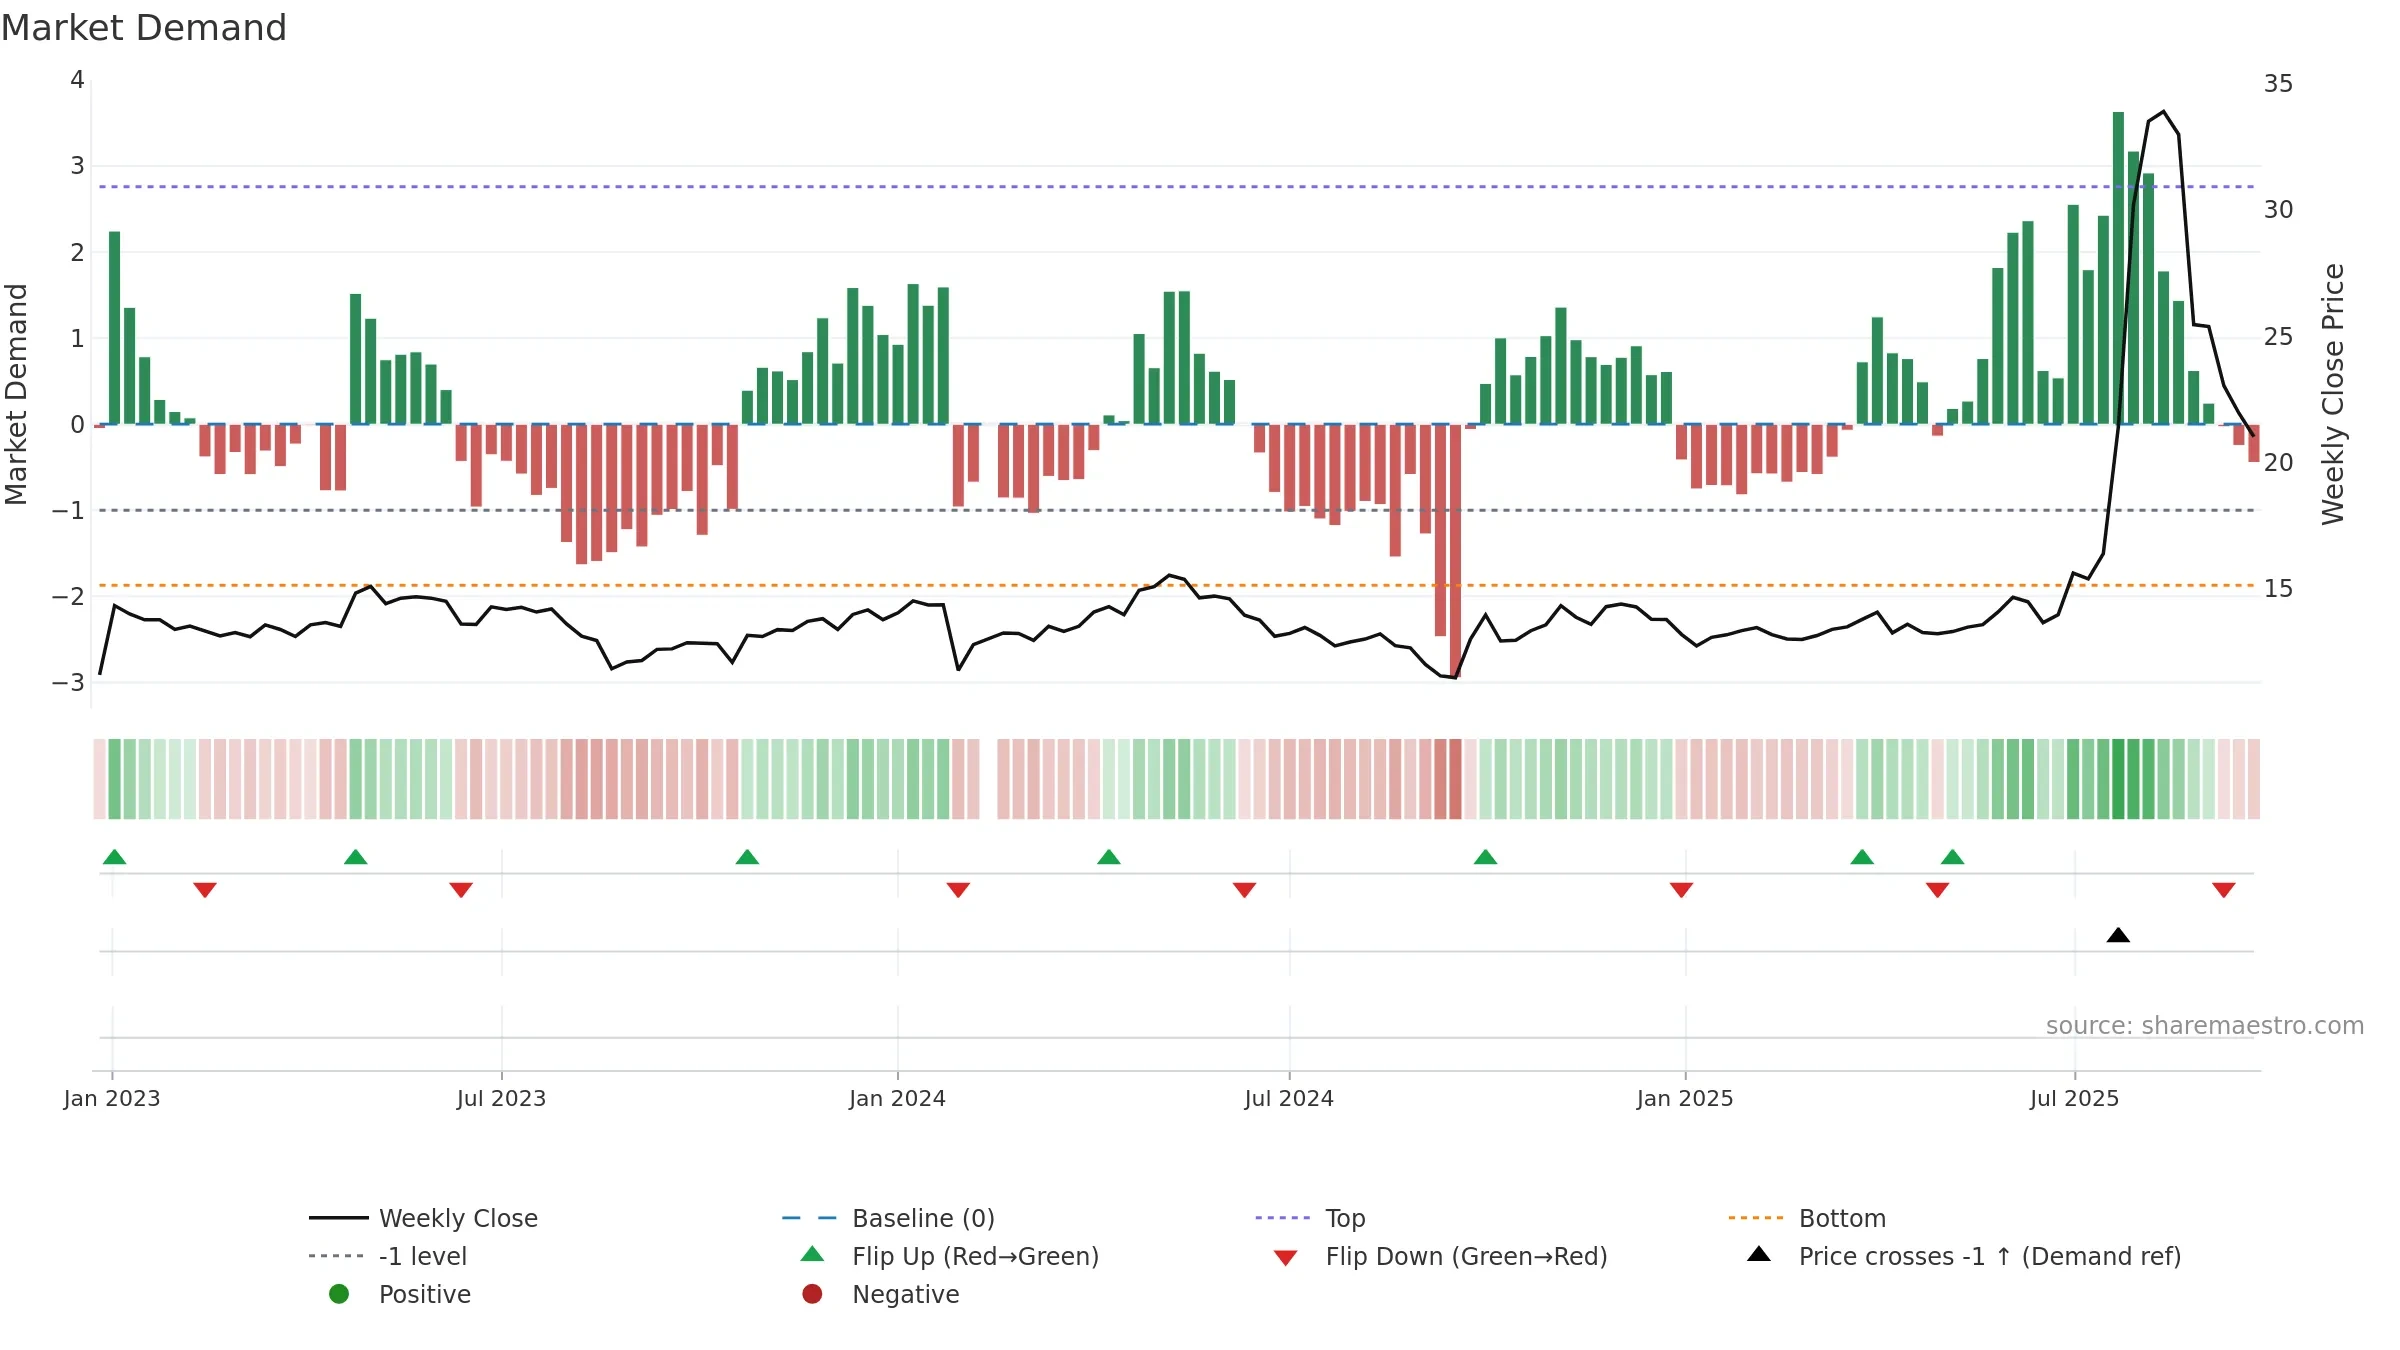Click the Jul 2024 axis label
Viewport: 2400px width, 1350px height.
coord(1289,1099)
